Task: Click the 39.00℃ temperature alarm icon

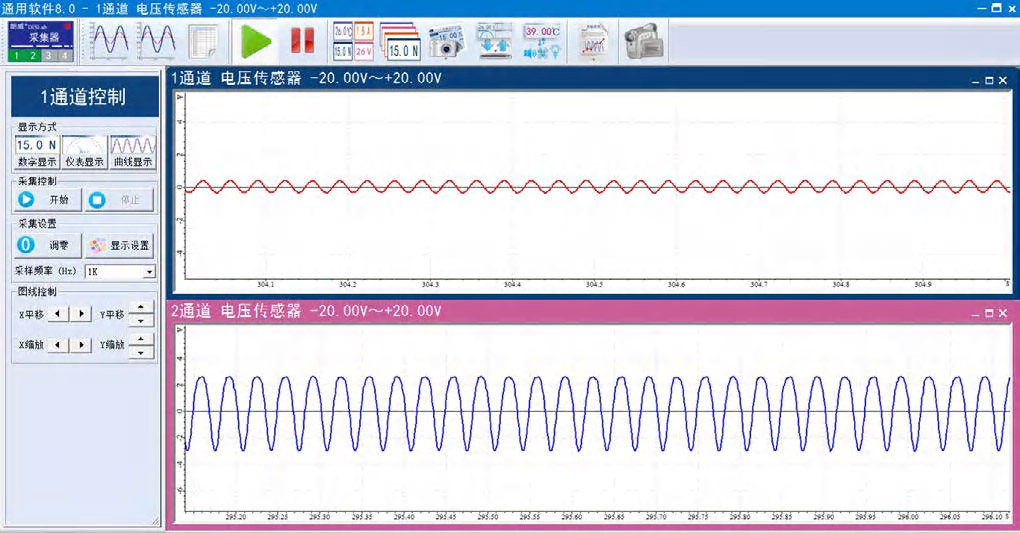Action: point(542,41)
